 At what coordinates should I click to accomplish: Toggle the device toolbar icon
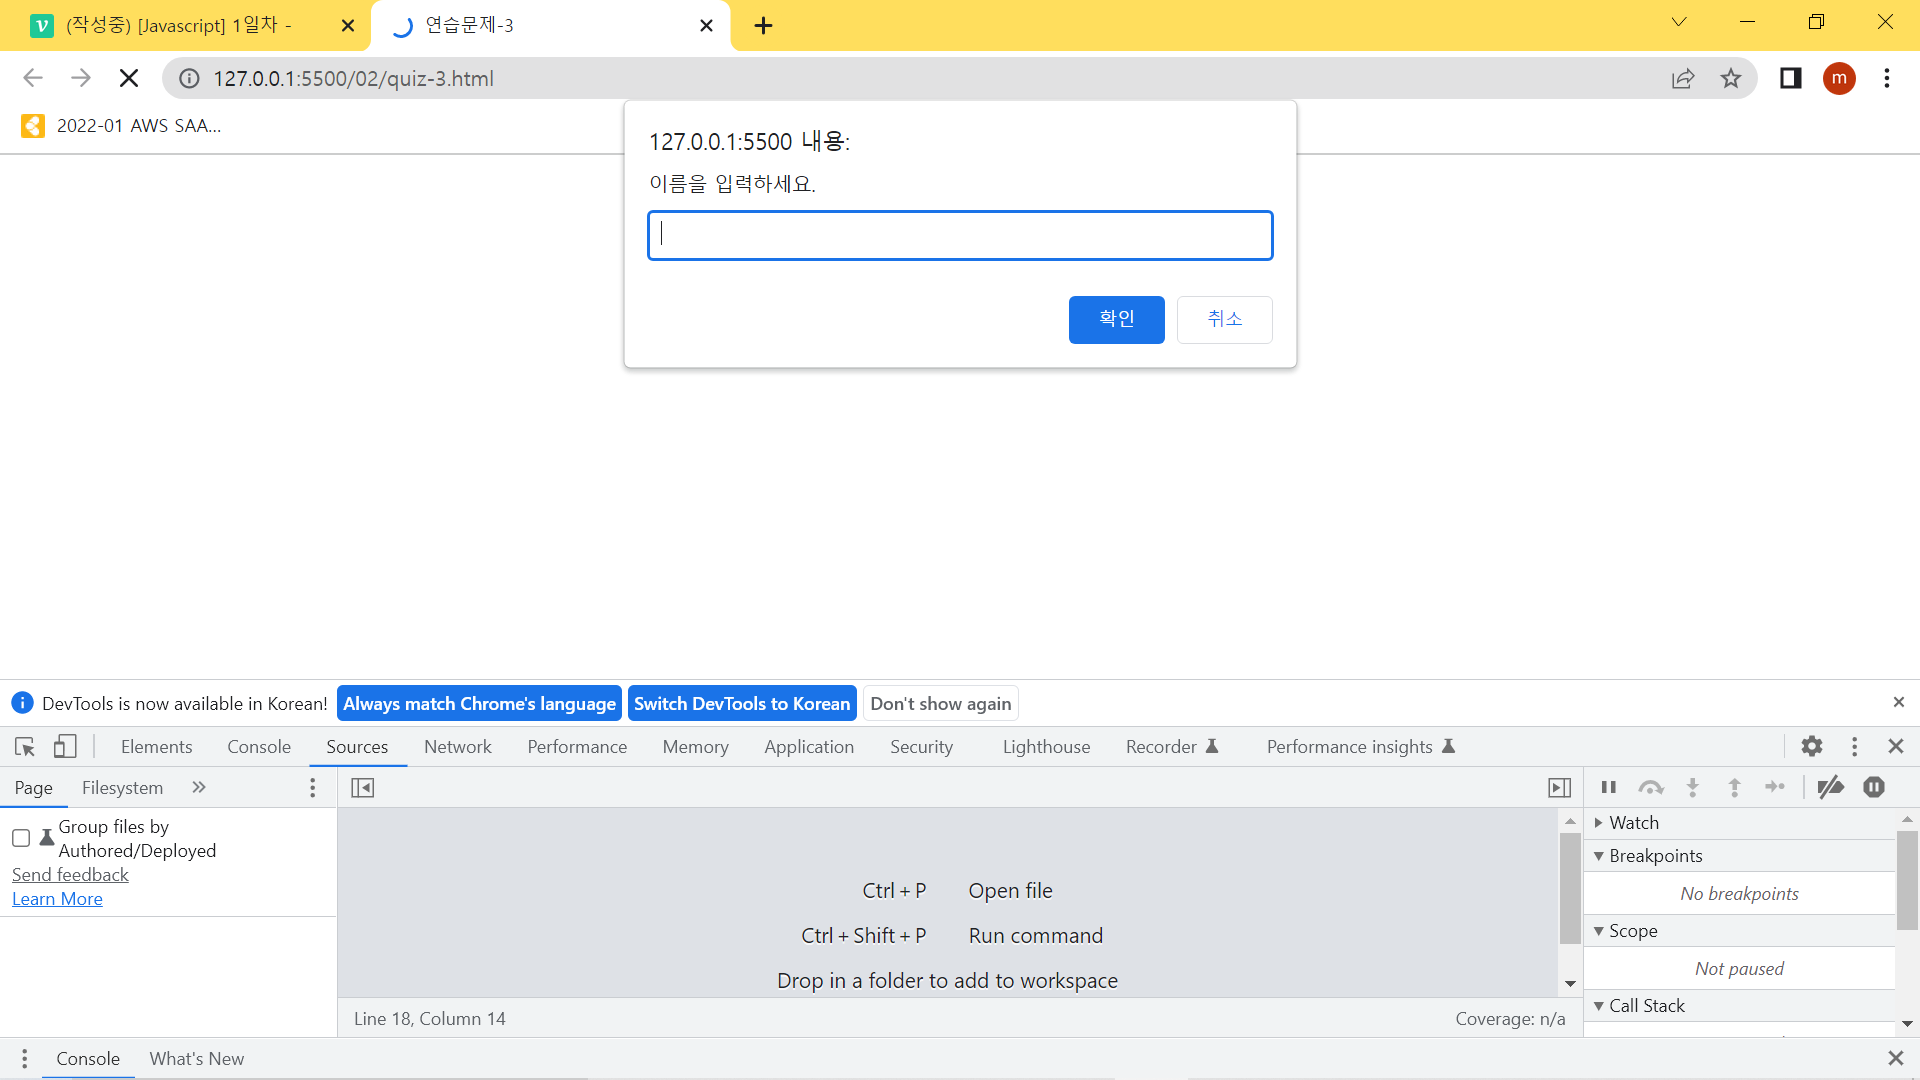[x=65, y=747]
